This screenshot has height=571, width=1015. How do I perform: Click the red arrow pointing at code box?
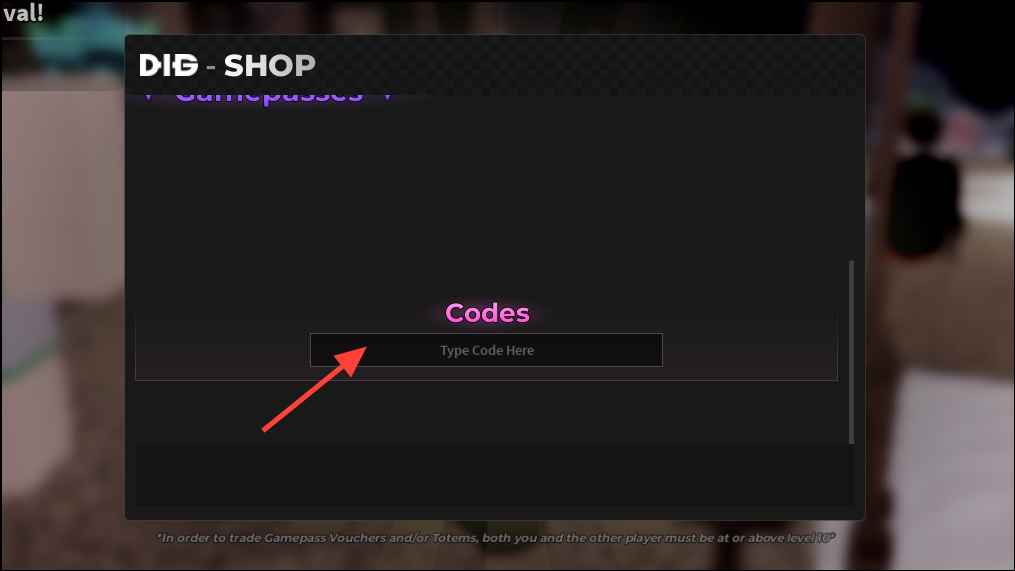315,388
